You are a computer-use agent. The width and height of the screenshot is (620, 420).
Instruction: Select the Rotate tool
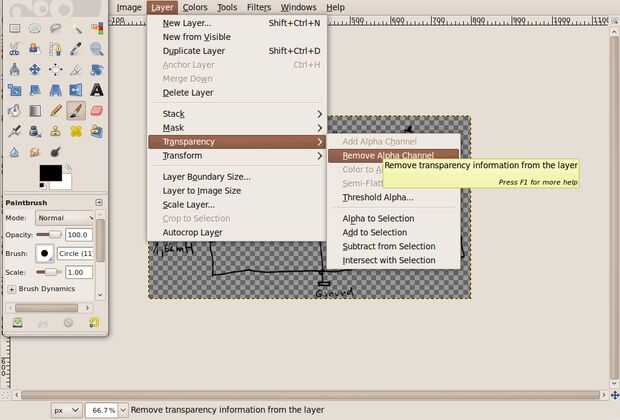(97, 69)
